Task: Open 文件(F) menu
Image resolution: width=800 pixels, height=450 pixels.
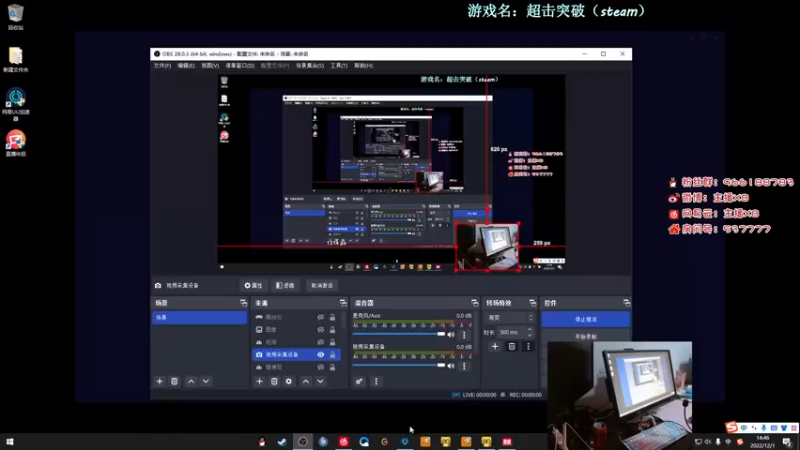Action: (x=162, y=66)
